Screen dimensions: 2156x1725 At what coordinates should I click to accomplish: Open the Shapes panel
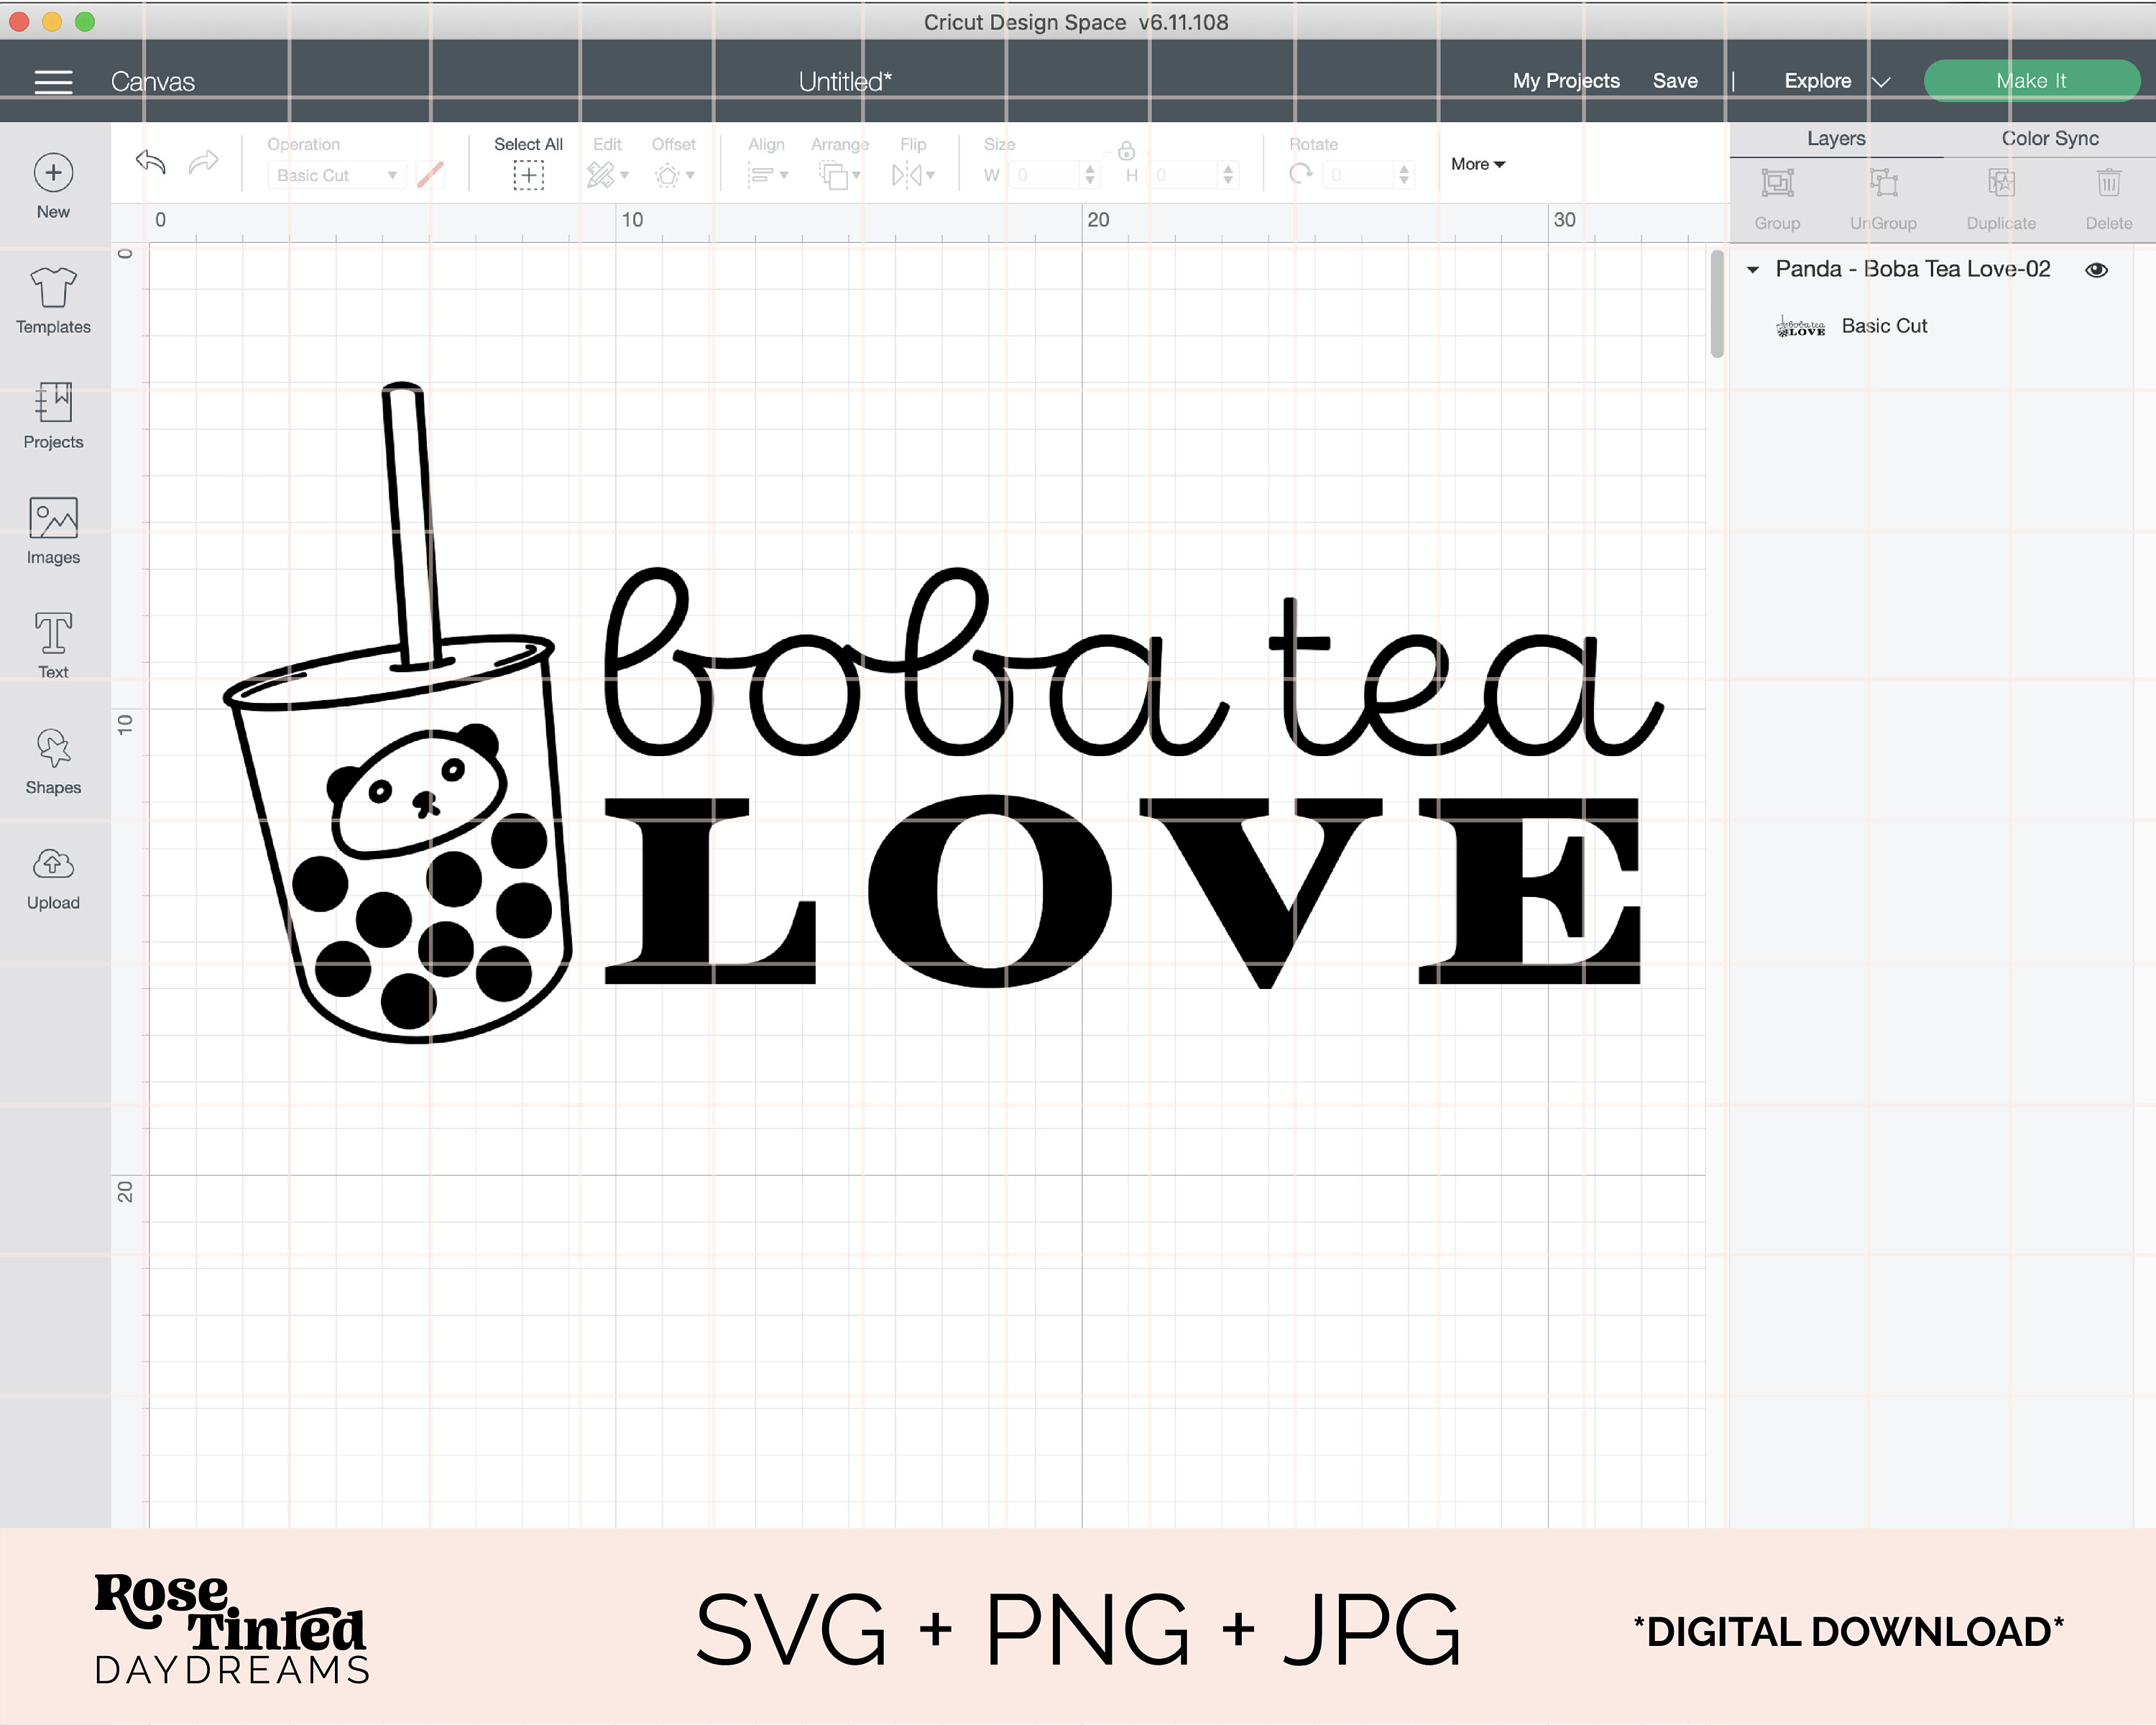(53, 760)
